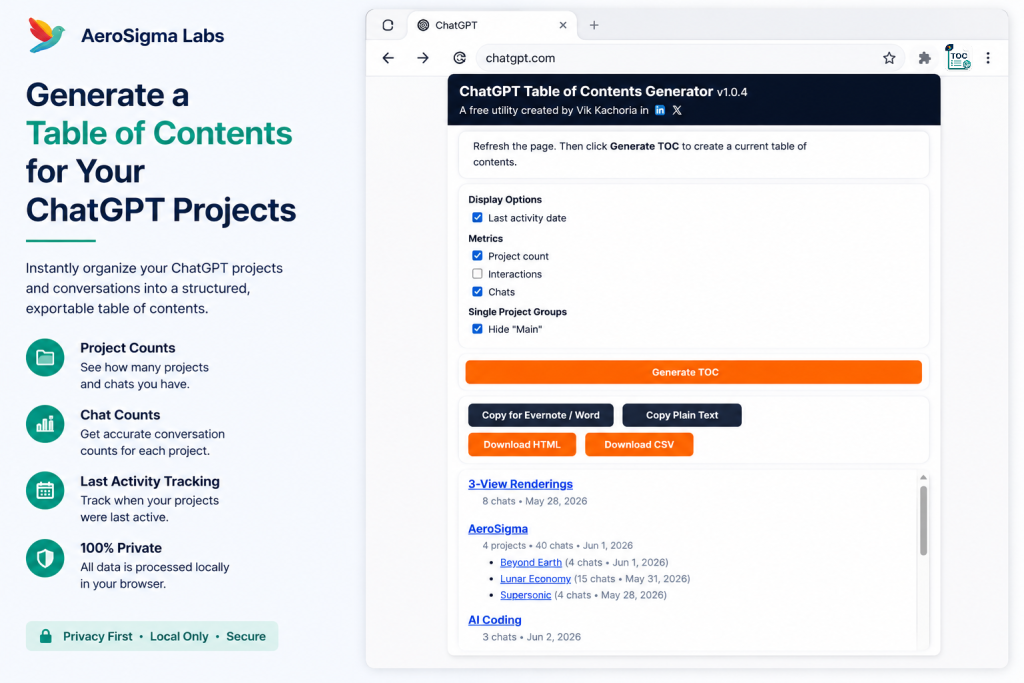This screenshot has height=683, width=1024.
Task: Reload the chatgpt.com page
Action: [460, 58]
